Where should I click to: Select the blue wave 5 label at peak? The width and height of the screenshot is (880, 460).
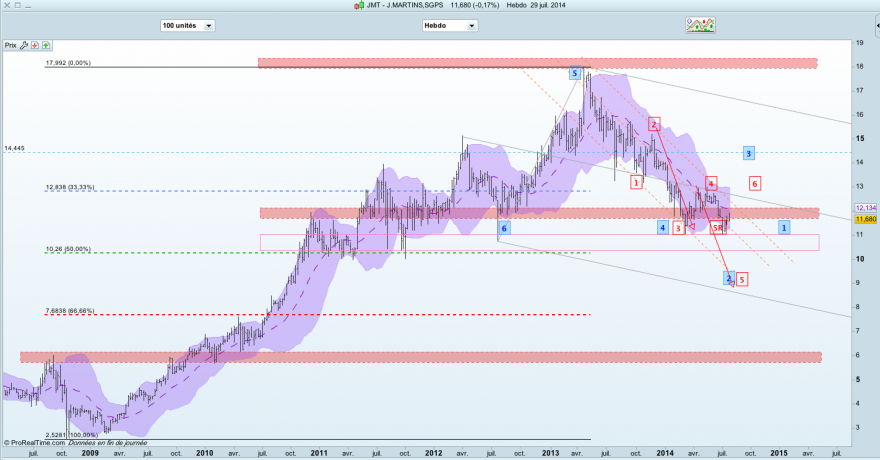point(574,73)
